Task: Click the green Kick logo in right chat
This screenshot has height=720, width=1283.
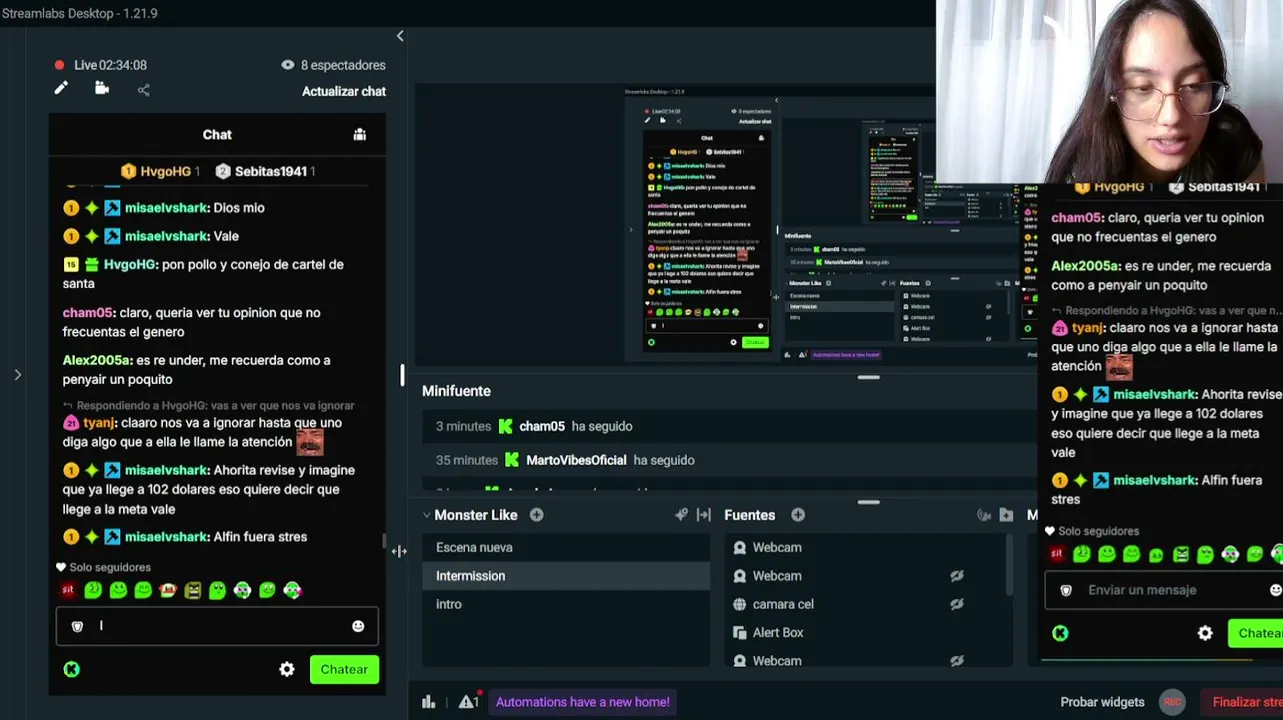Action: (x=1060, y=633)
